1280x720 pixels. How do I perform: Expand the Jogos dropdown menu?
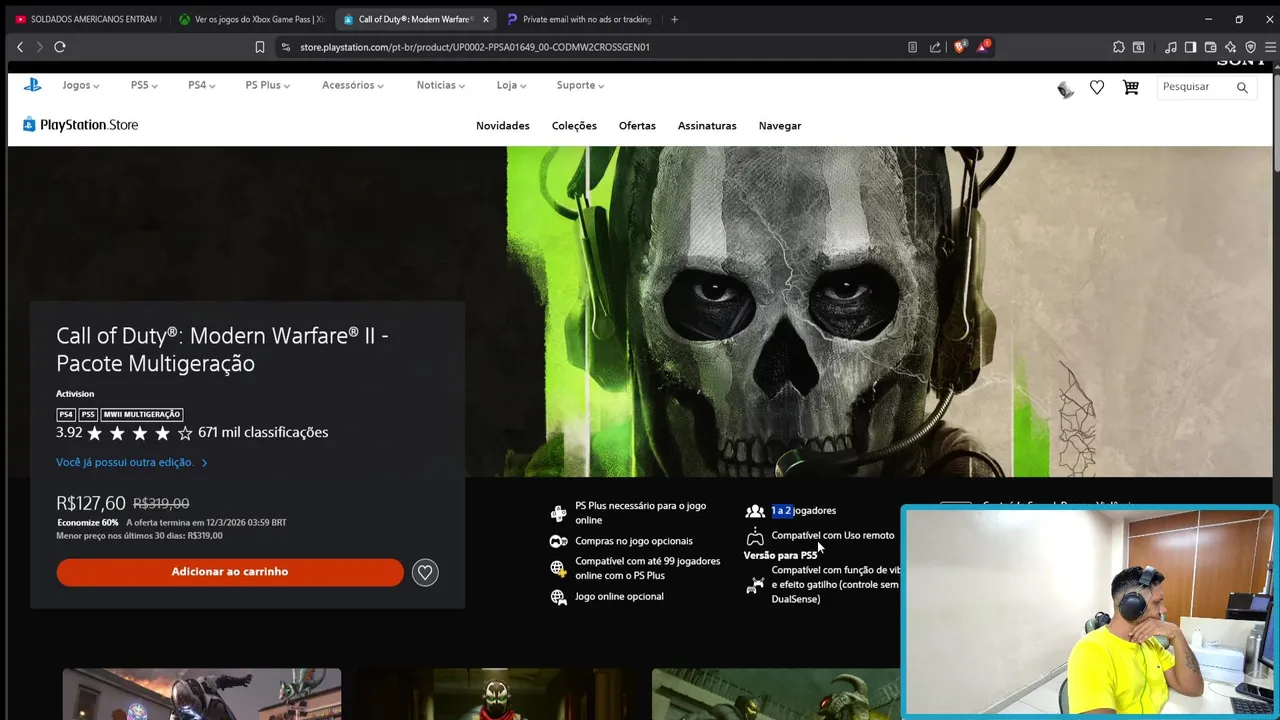coord(80,85)
